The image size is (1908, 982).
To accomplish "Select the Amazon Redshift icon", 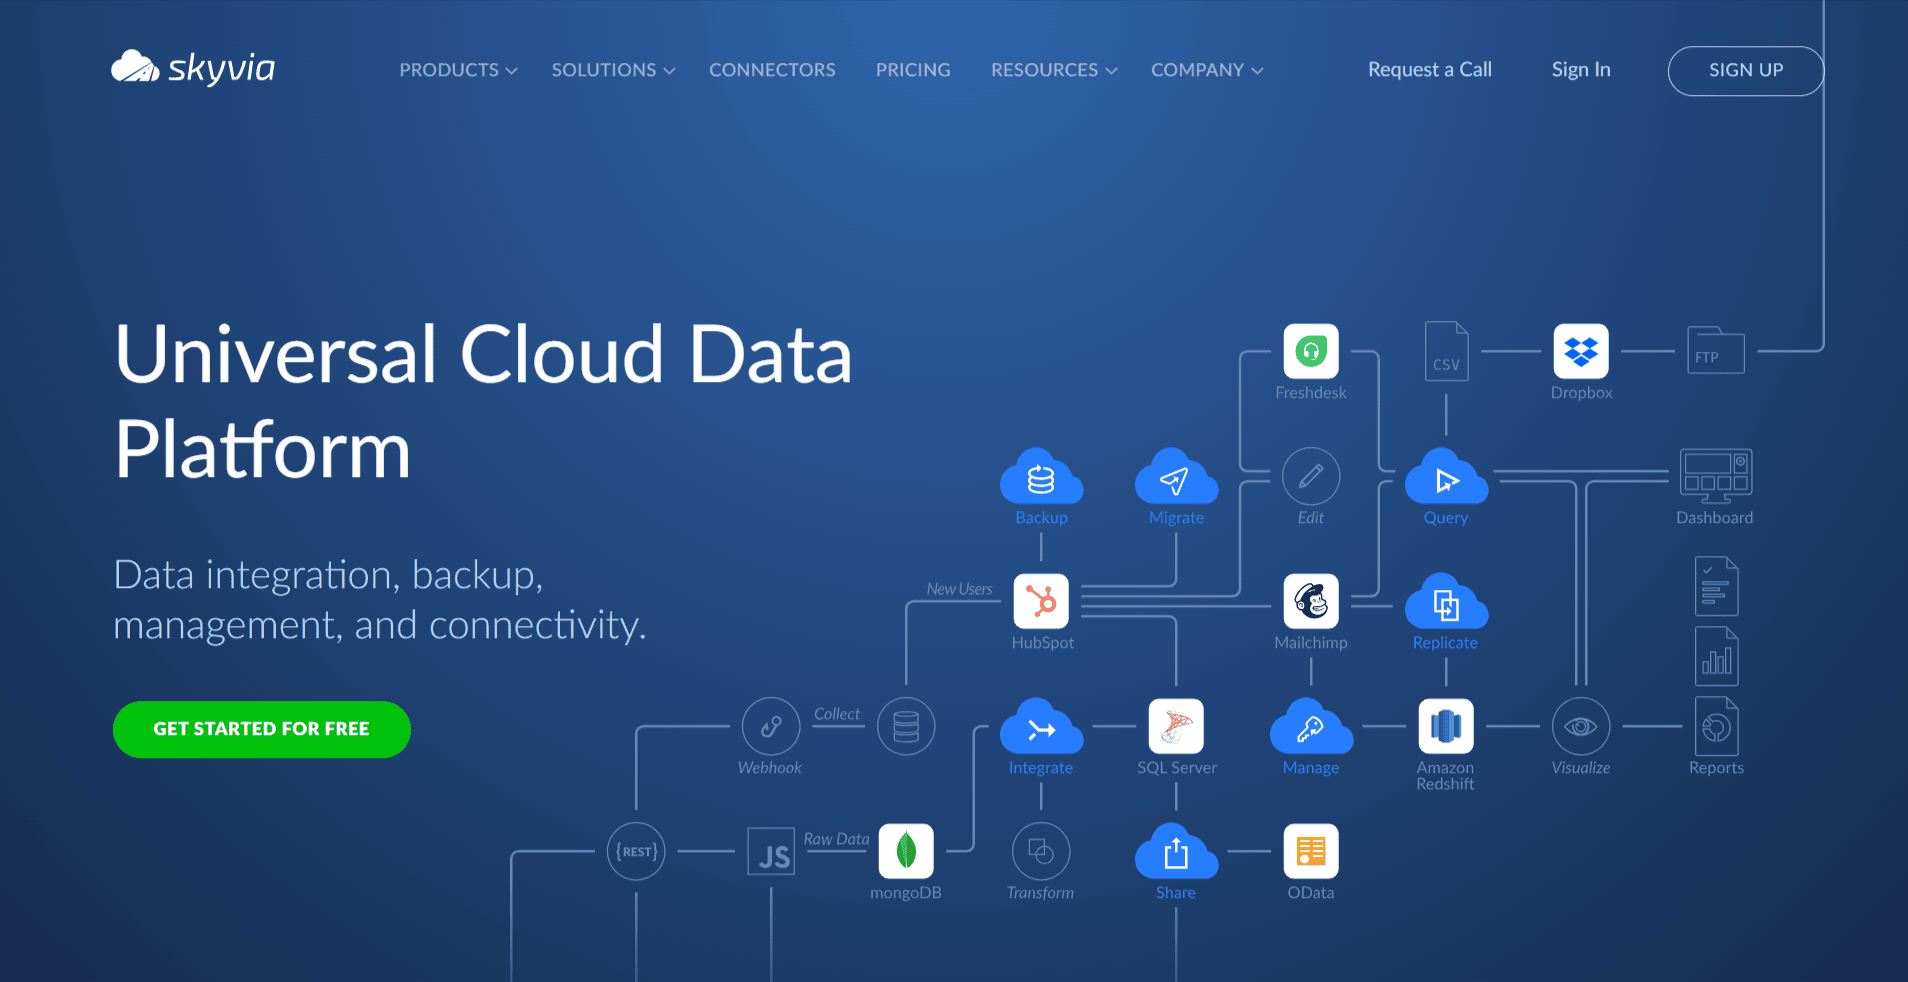I will [1446, 726].
